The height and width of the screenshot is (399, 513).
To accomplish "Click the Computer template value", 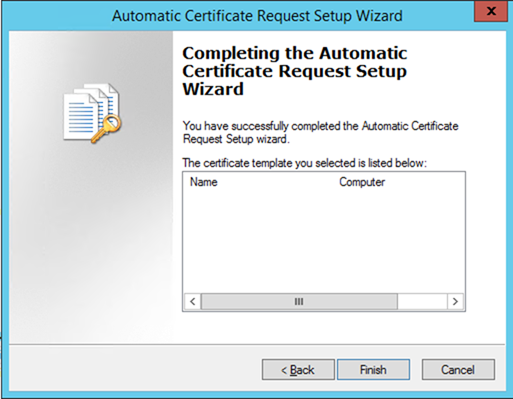I will tap(362, 182).
